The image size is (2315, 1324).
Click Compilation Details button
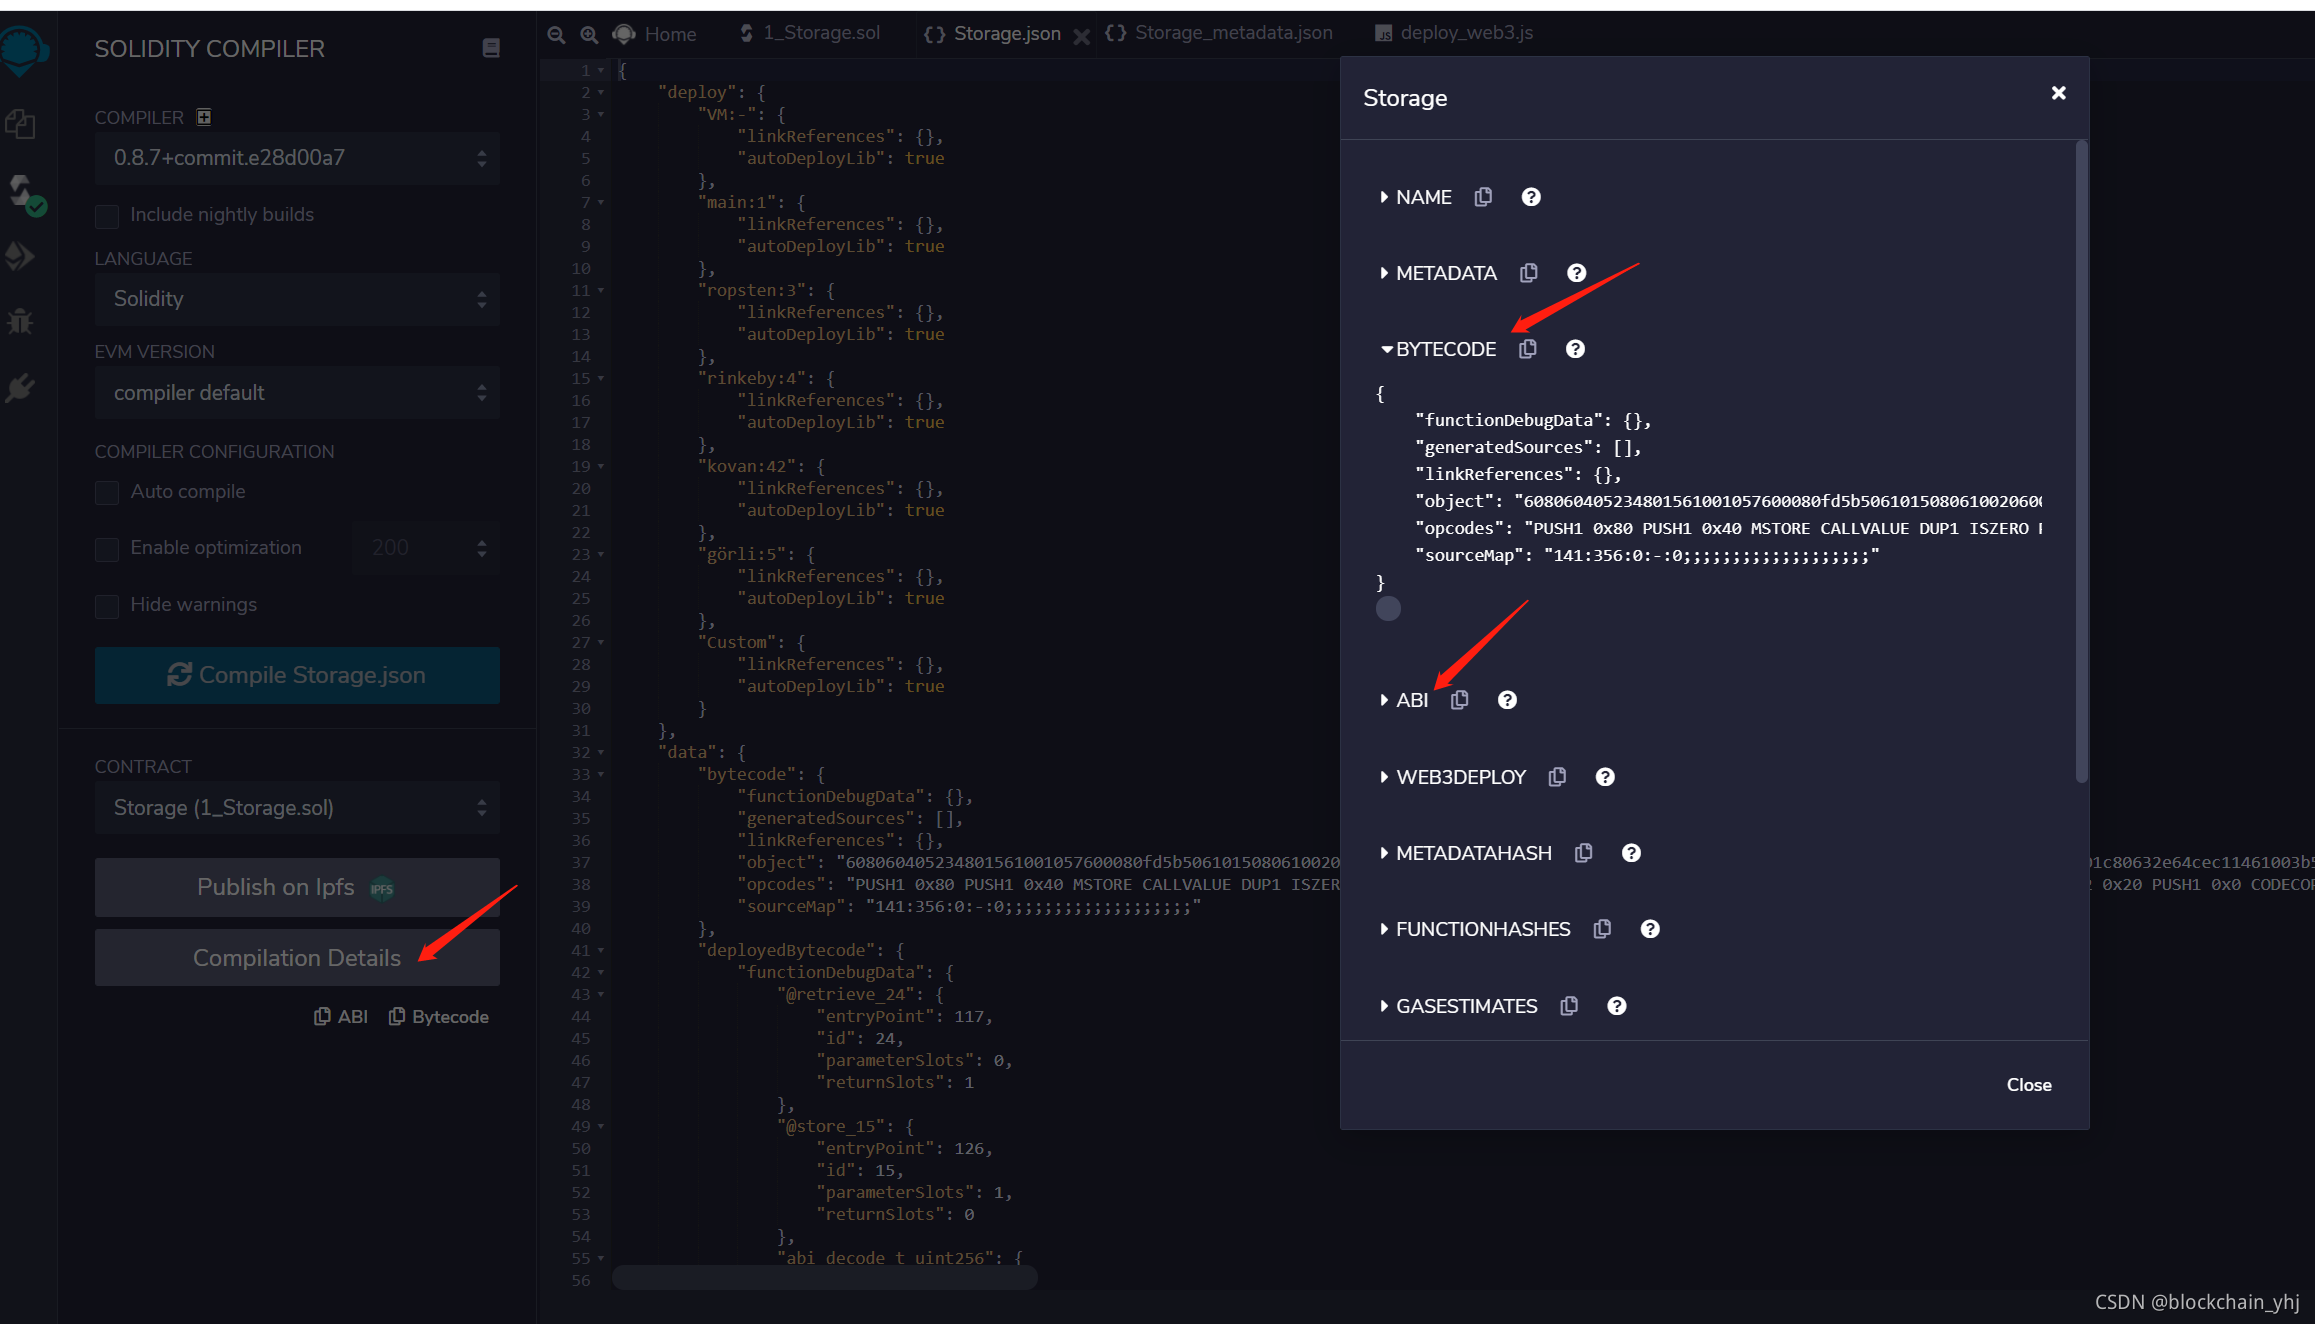point(297,958)
